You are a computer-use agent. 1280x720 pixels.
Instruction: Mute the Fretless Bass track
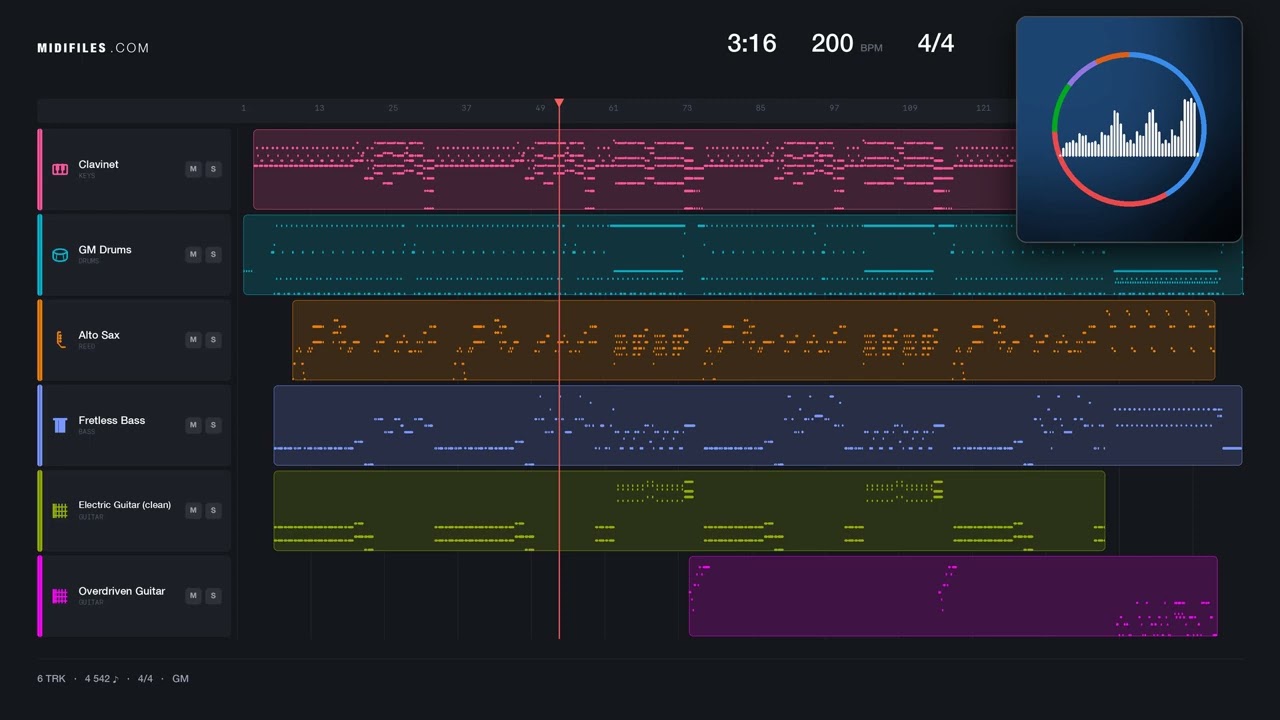[x=193, y=425]
